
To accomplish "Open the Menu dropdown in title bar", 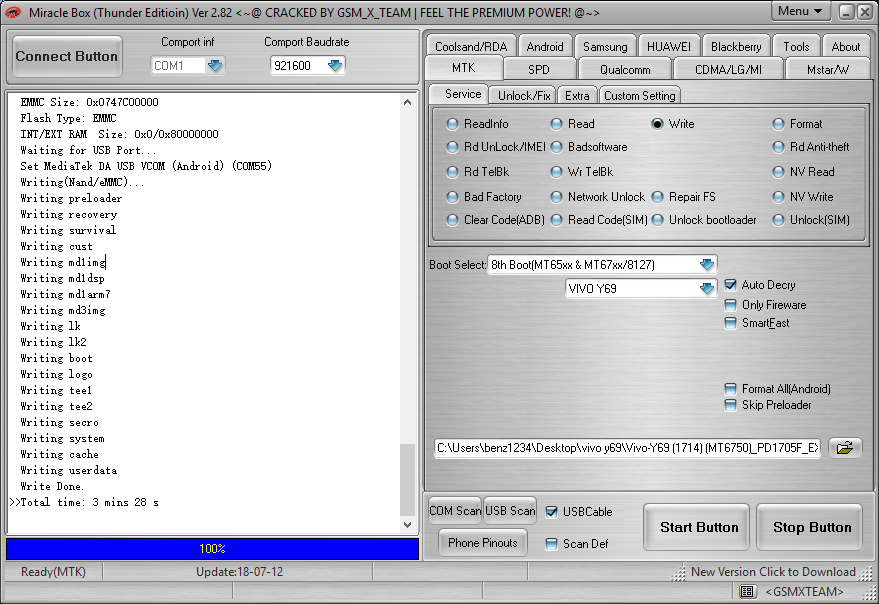I will (799, 11).
